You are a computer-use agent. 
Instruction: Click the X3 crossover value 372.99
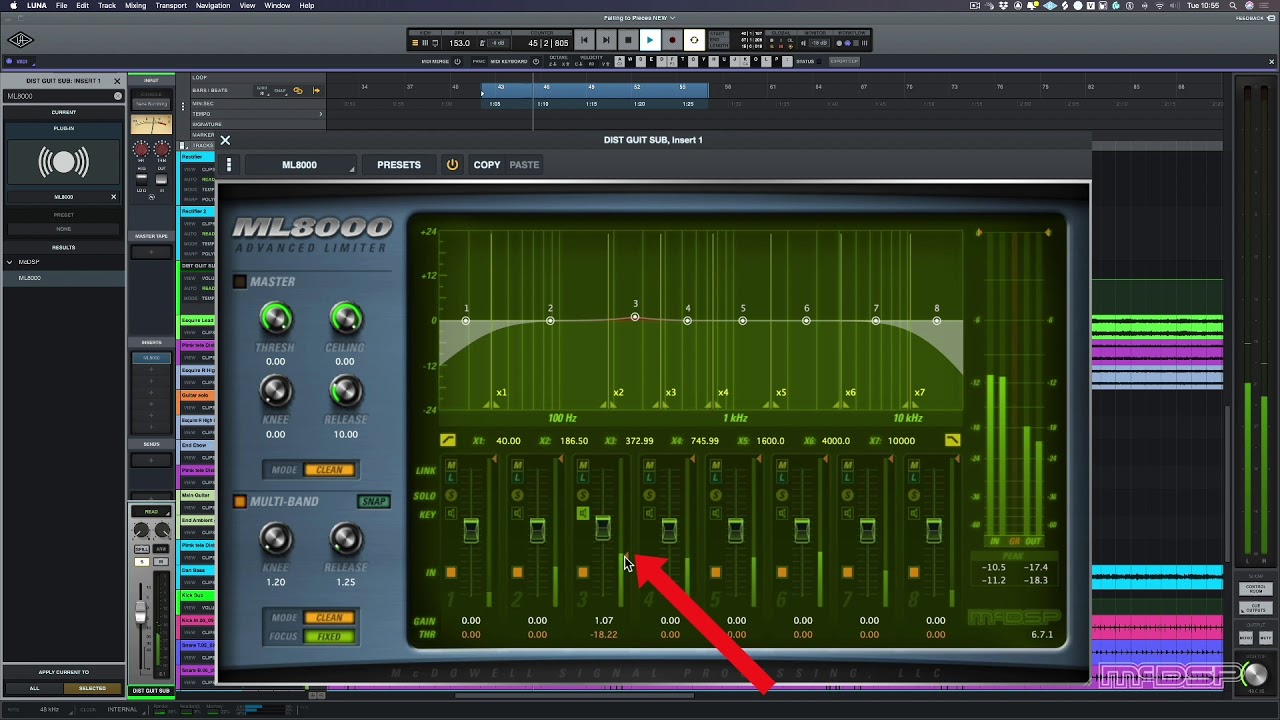pos(639,440)
